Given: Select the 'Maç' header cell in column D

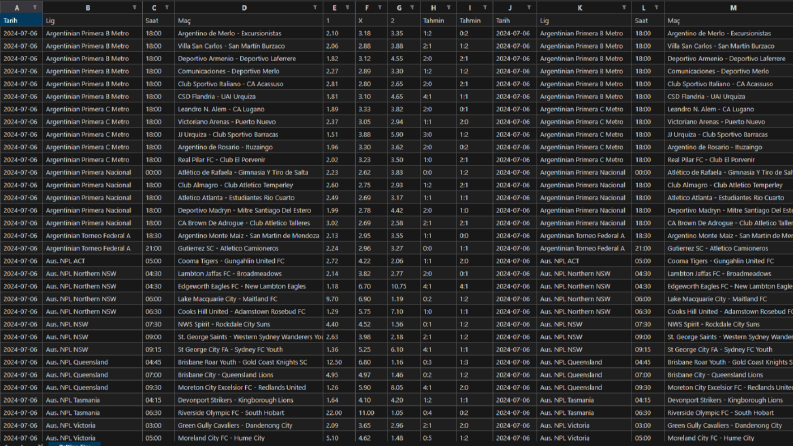Looking at the screenshot, I should click(249, 21).
